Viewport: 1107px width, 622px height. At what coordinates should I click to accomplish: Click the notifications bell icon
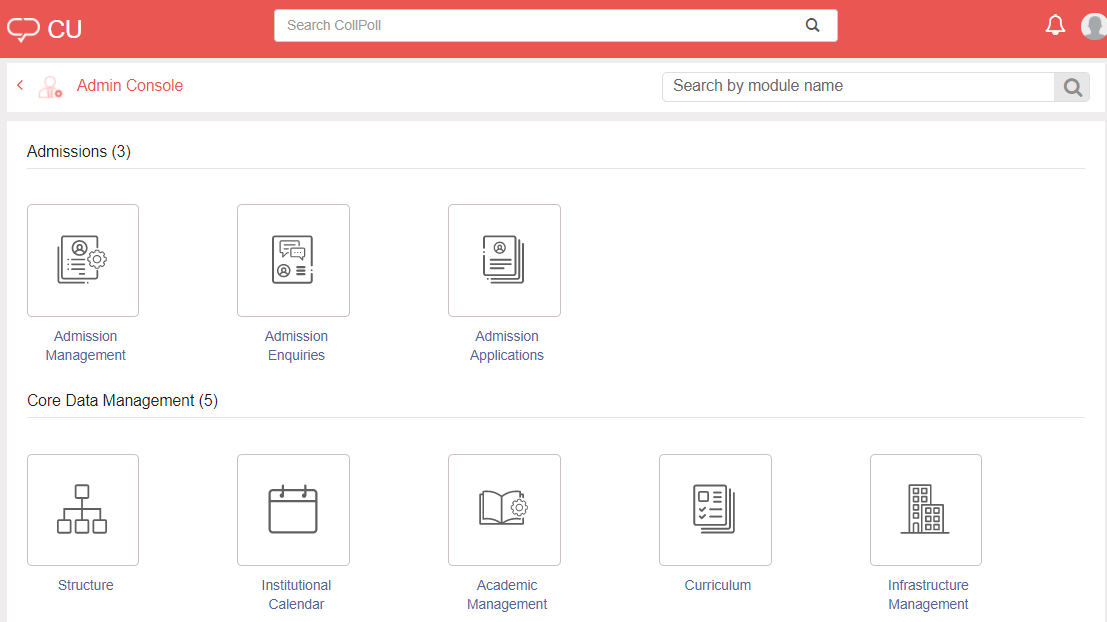tap(1055, 25)
